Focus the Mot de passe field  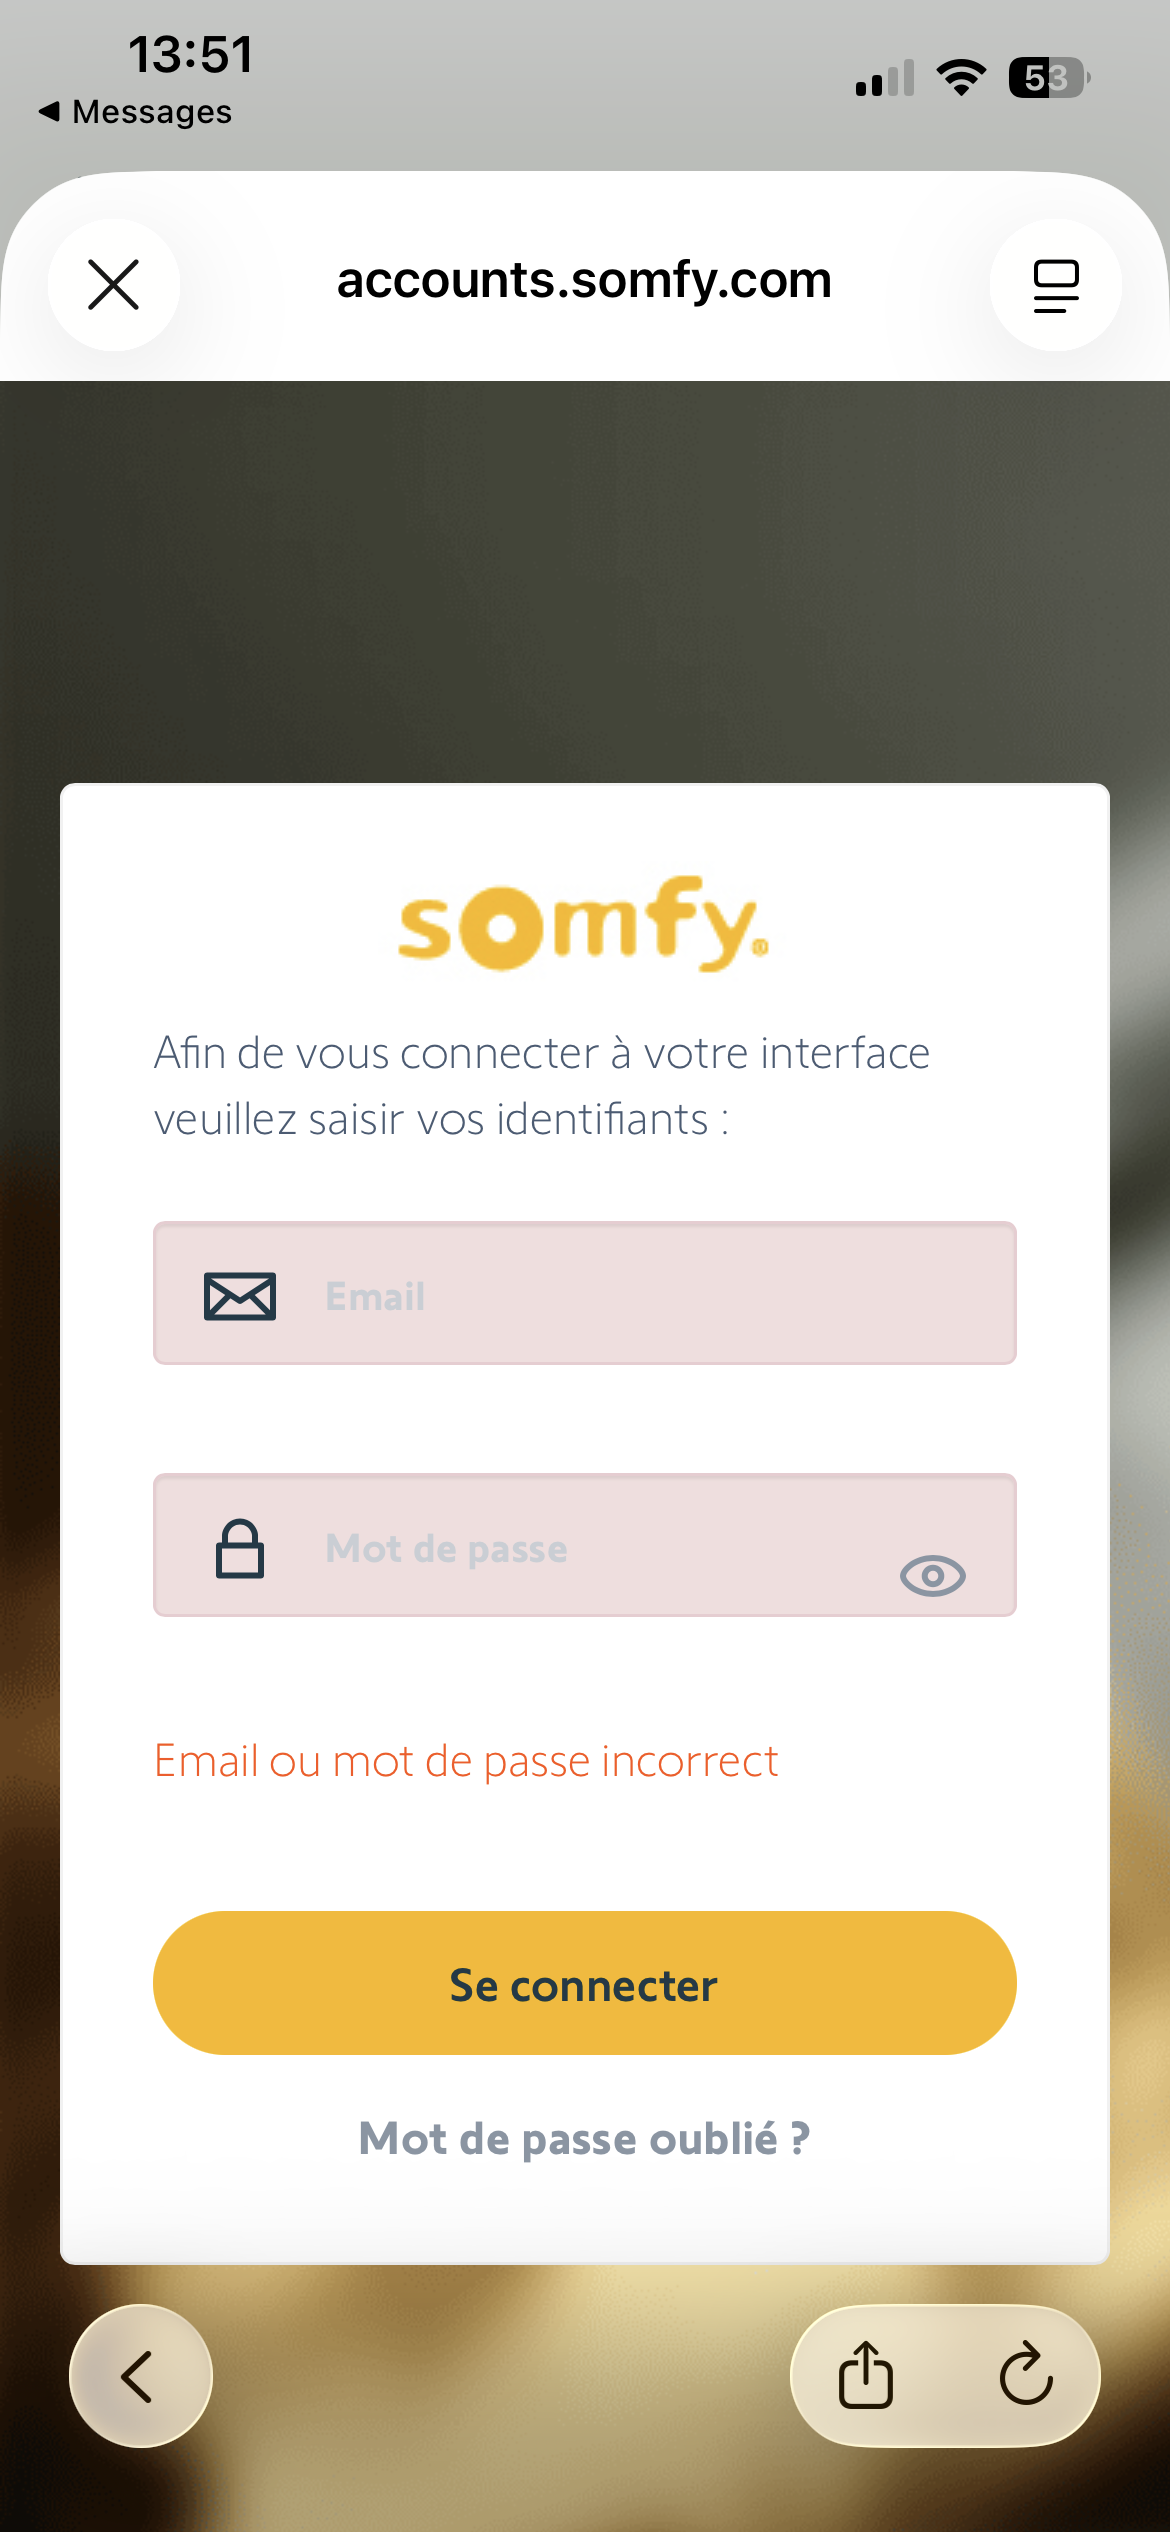coord(600,1549)
